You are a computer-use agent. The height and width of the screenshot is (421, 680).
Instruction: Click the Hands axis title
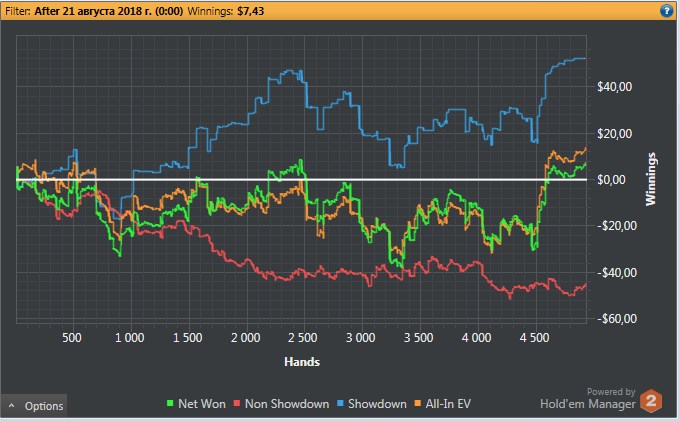coord(302,362)
